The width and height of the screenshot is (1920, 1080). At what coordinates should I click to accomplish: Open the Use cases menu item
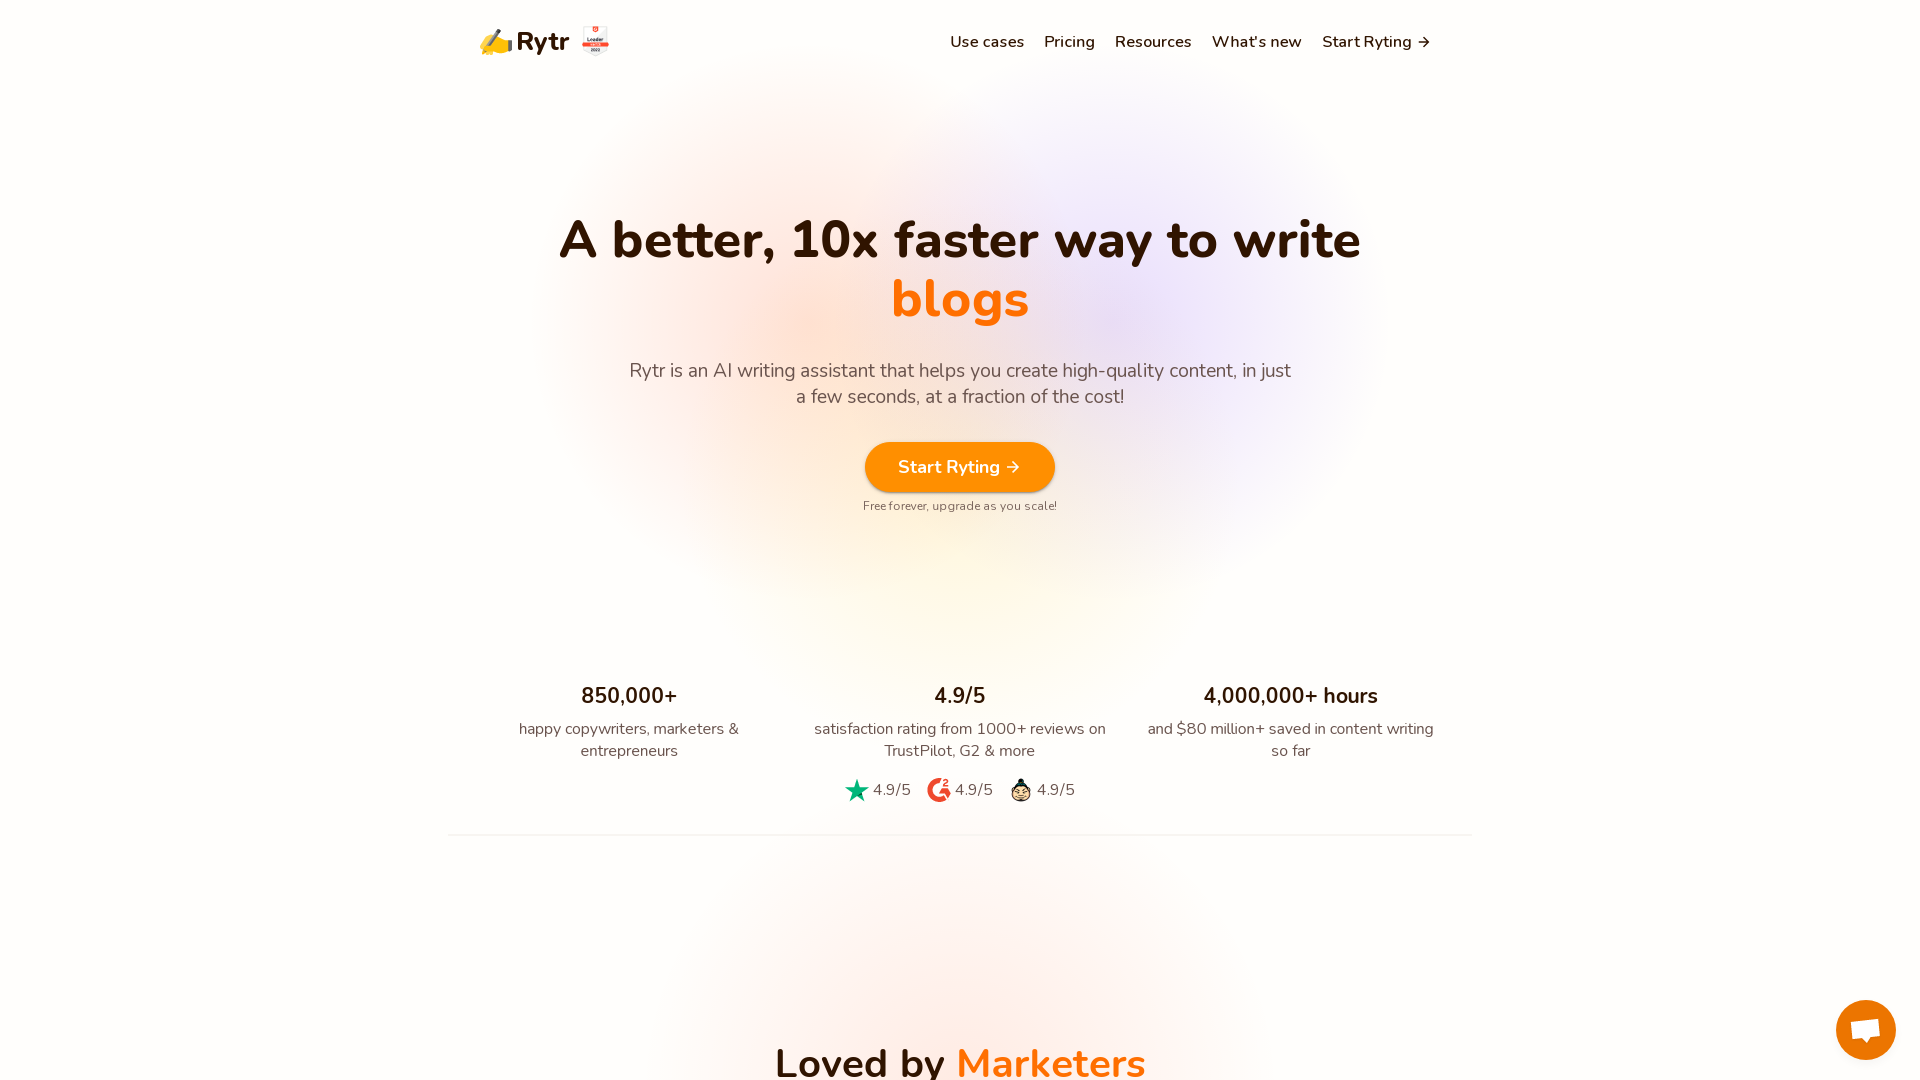(986, 42)
